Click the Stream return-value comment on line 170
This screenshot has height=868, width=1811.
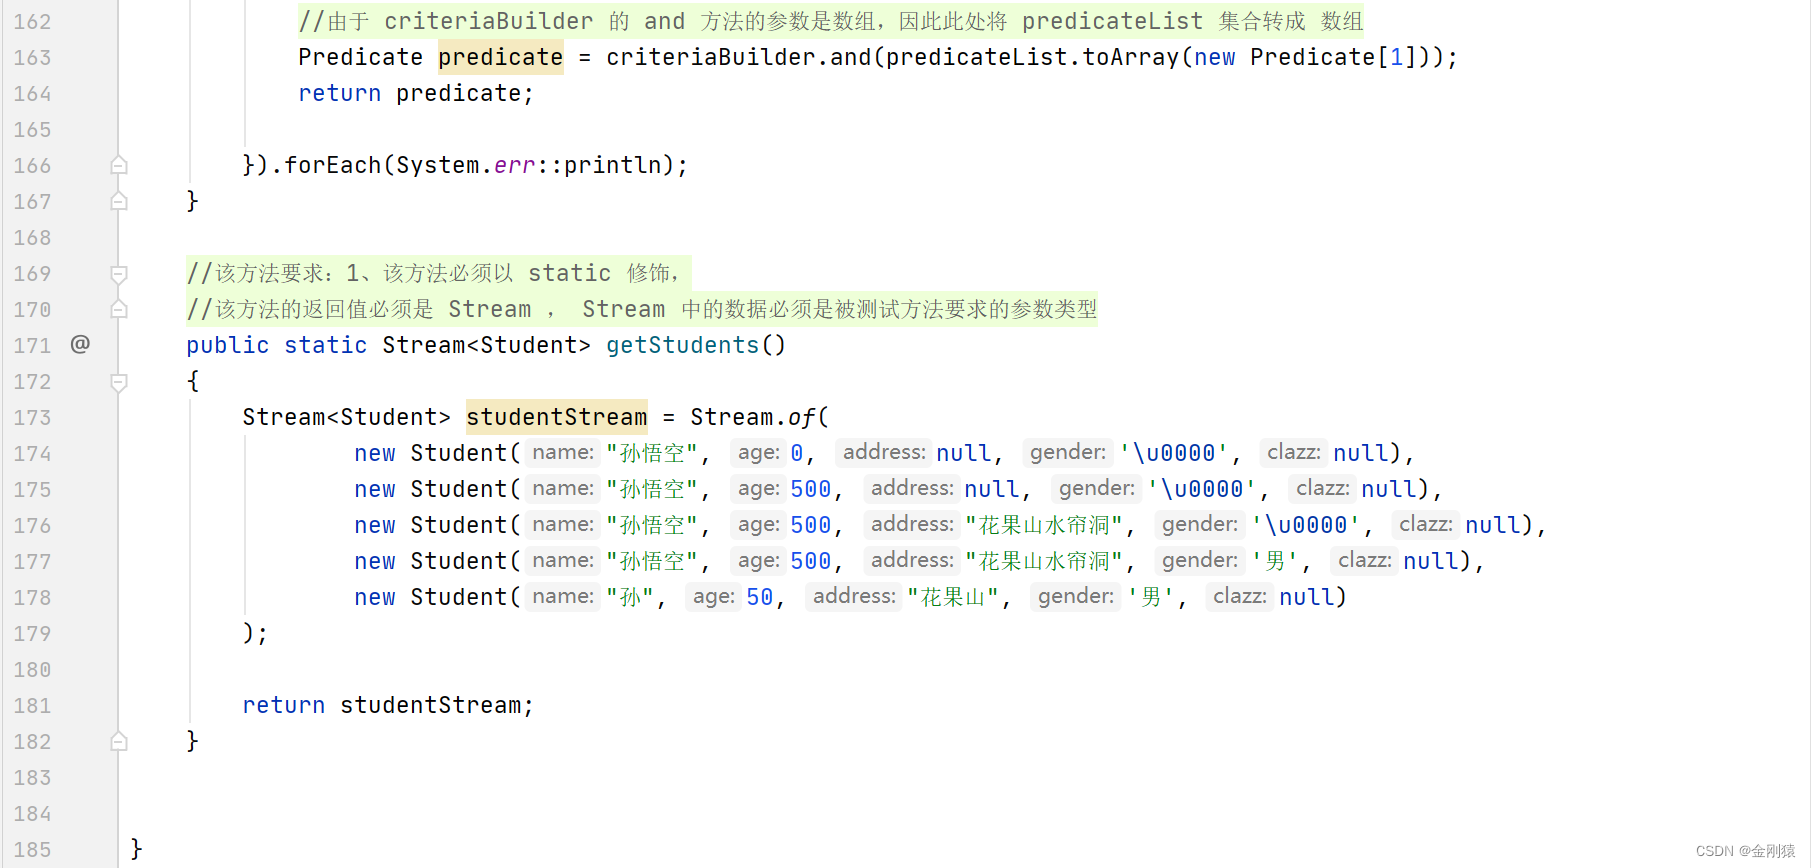point(642,309)
